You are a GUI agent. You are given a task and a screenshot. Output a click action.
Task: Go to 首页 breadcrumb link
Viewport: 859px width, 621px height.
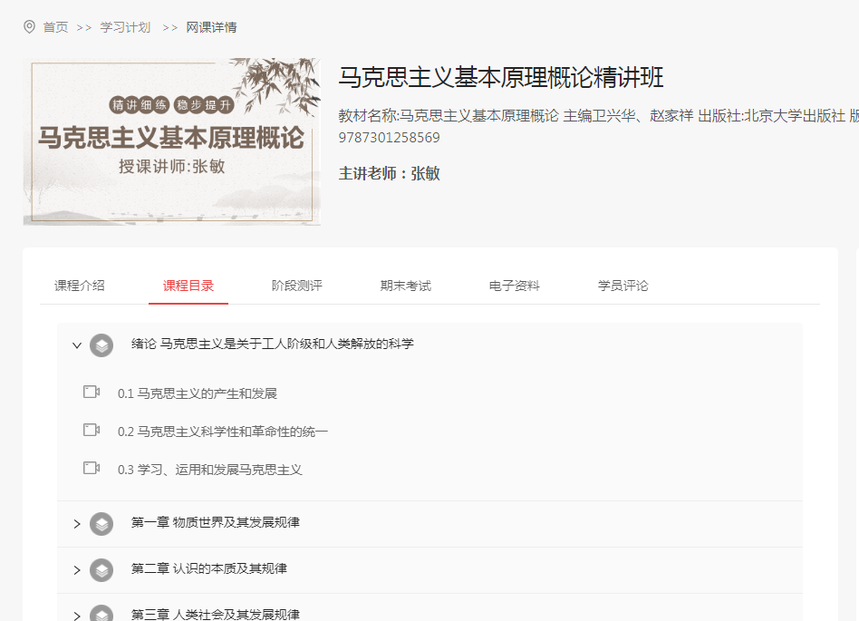point(55,27)
